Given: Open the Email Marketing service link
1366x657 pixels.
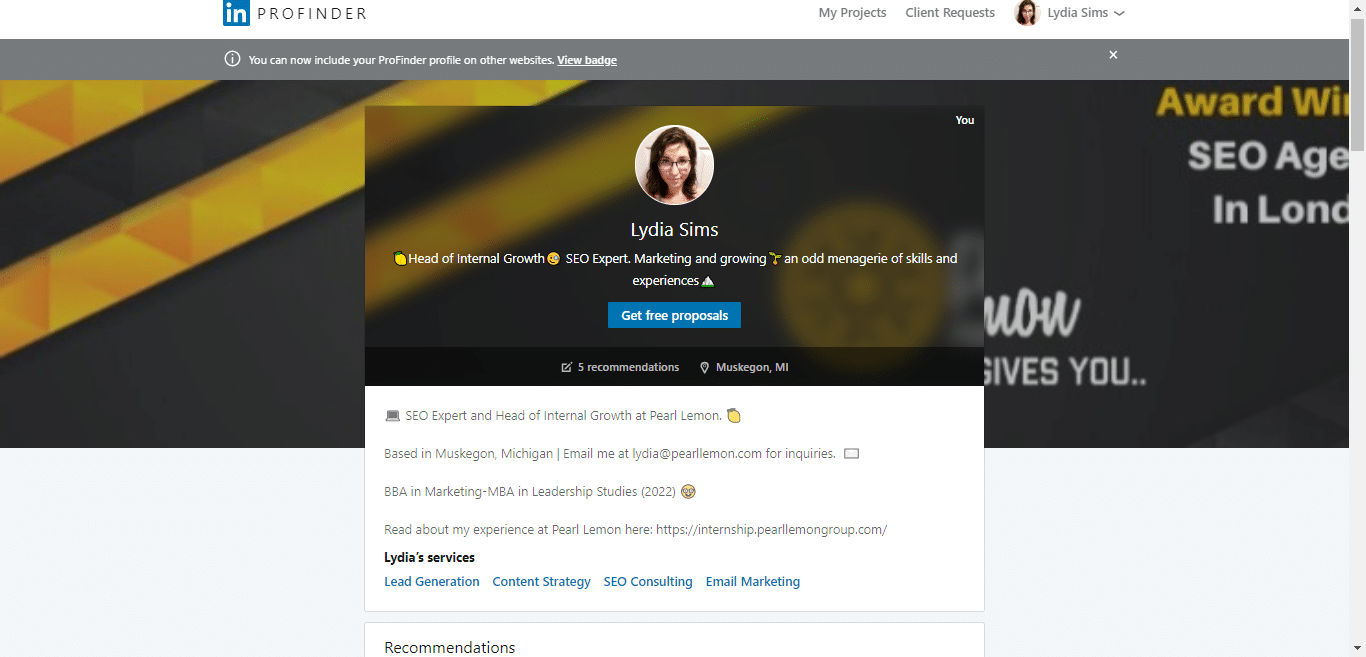Looking at the screenshot, I should 753,581.
